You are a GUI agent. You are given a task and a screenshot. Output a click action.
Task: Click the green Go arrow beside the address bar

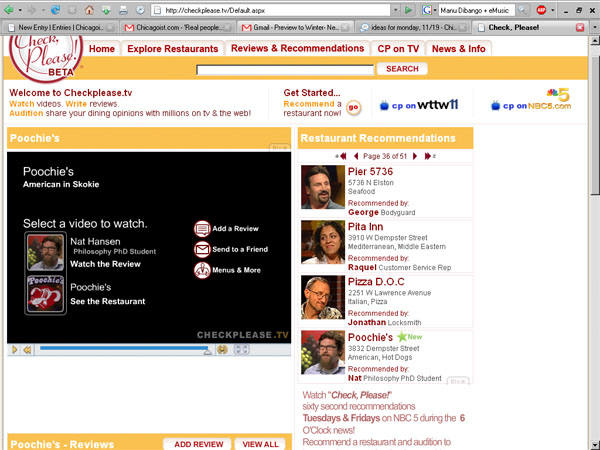click(408, 10)
